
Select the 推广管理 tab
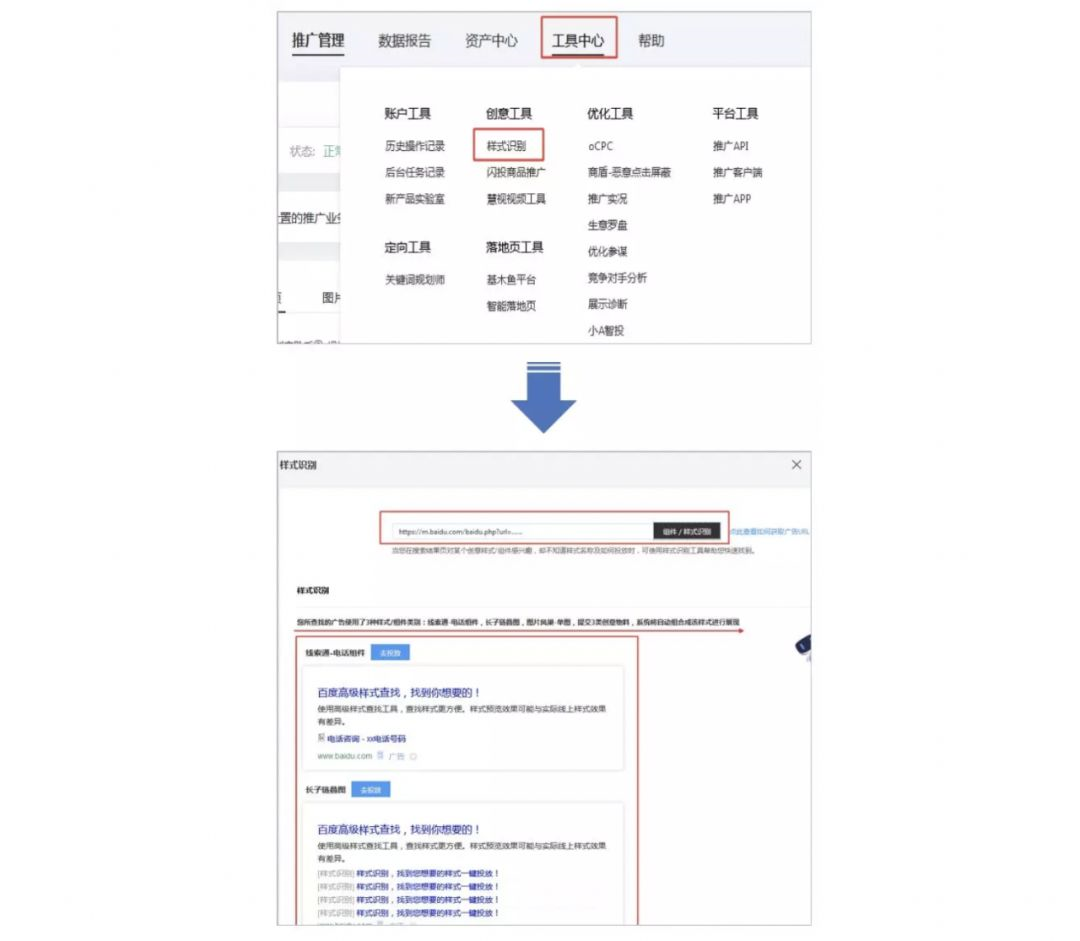pyautogui.click(x=318, y=41)
